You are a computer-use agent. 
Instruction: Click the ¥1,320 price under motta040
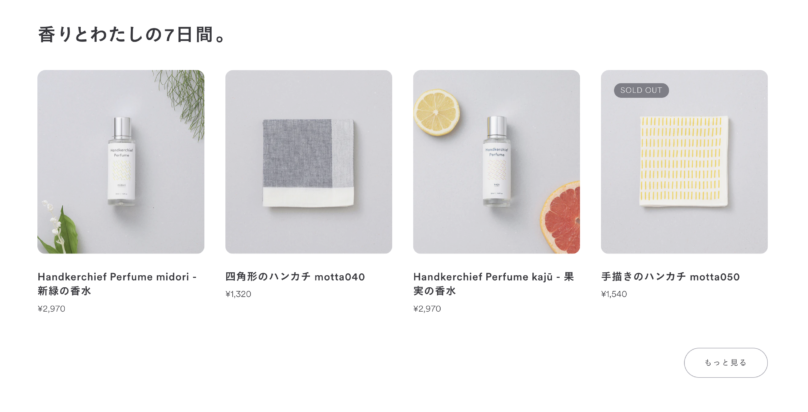coord(239,294)
